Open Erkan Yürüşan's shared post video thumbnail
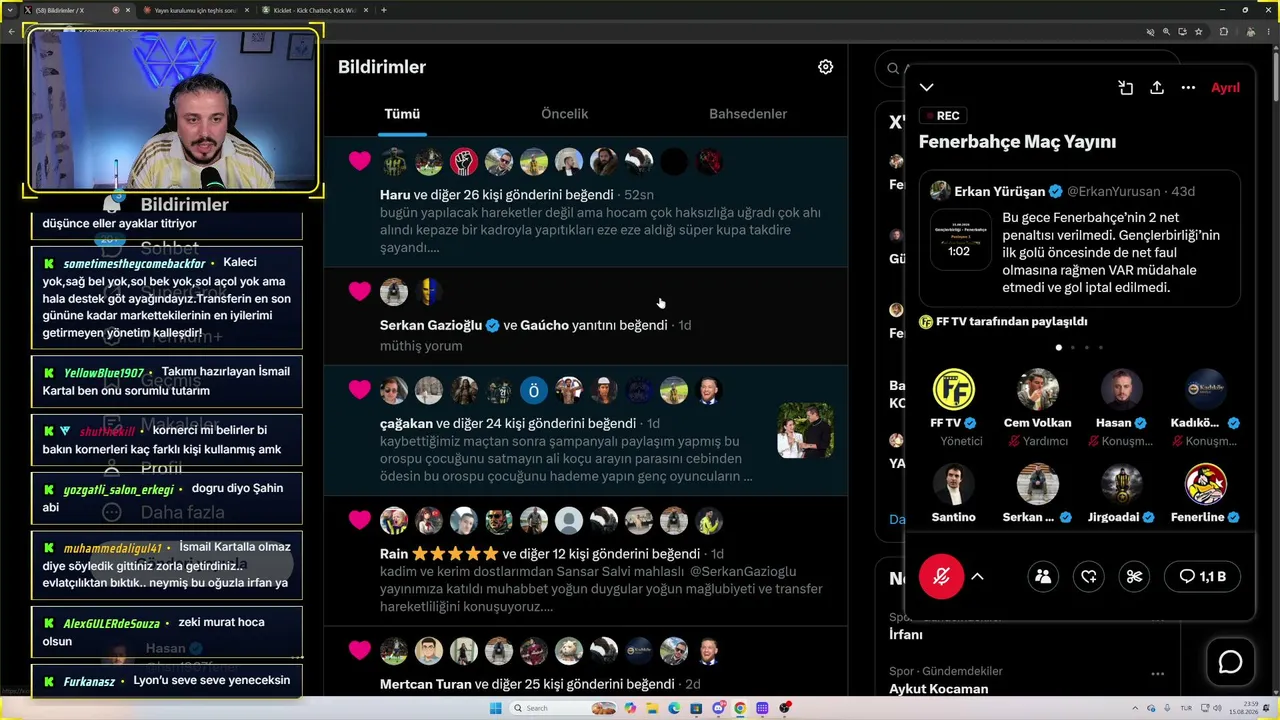The image size is (1280, 720). 960,240
